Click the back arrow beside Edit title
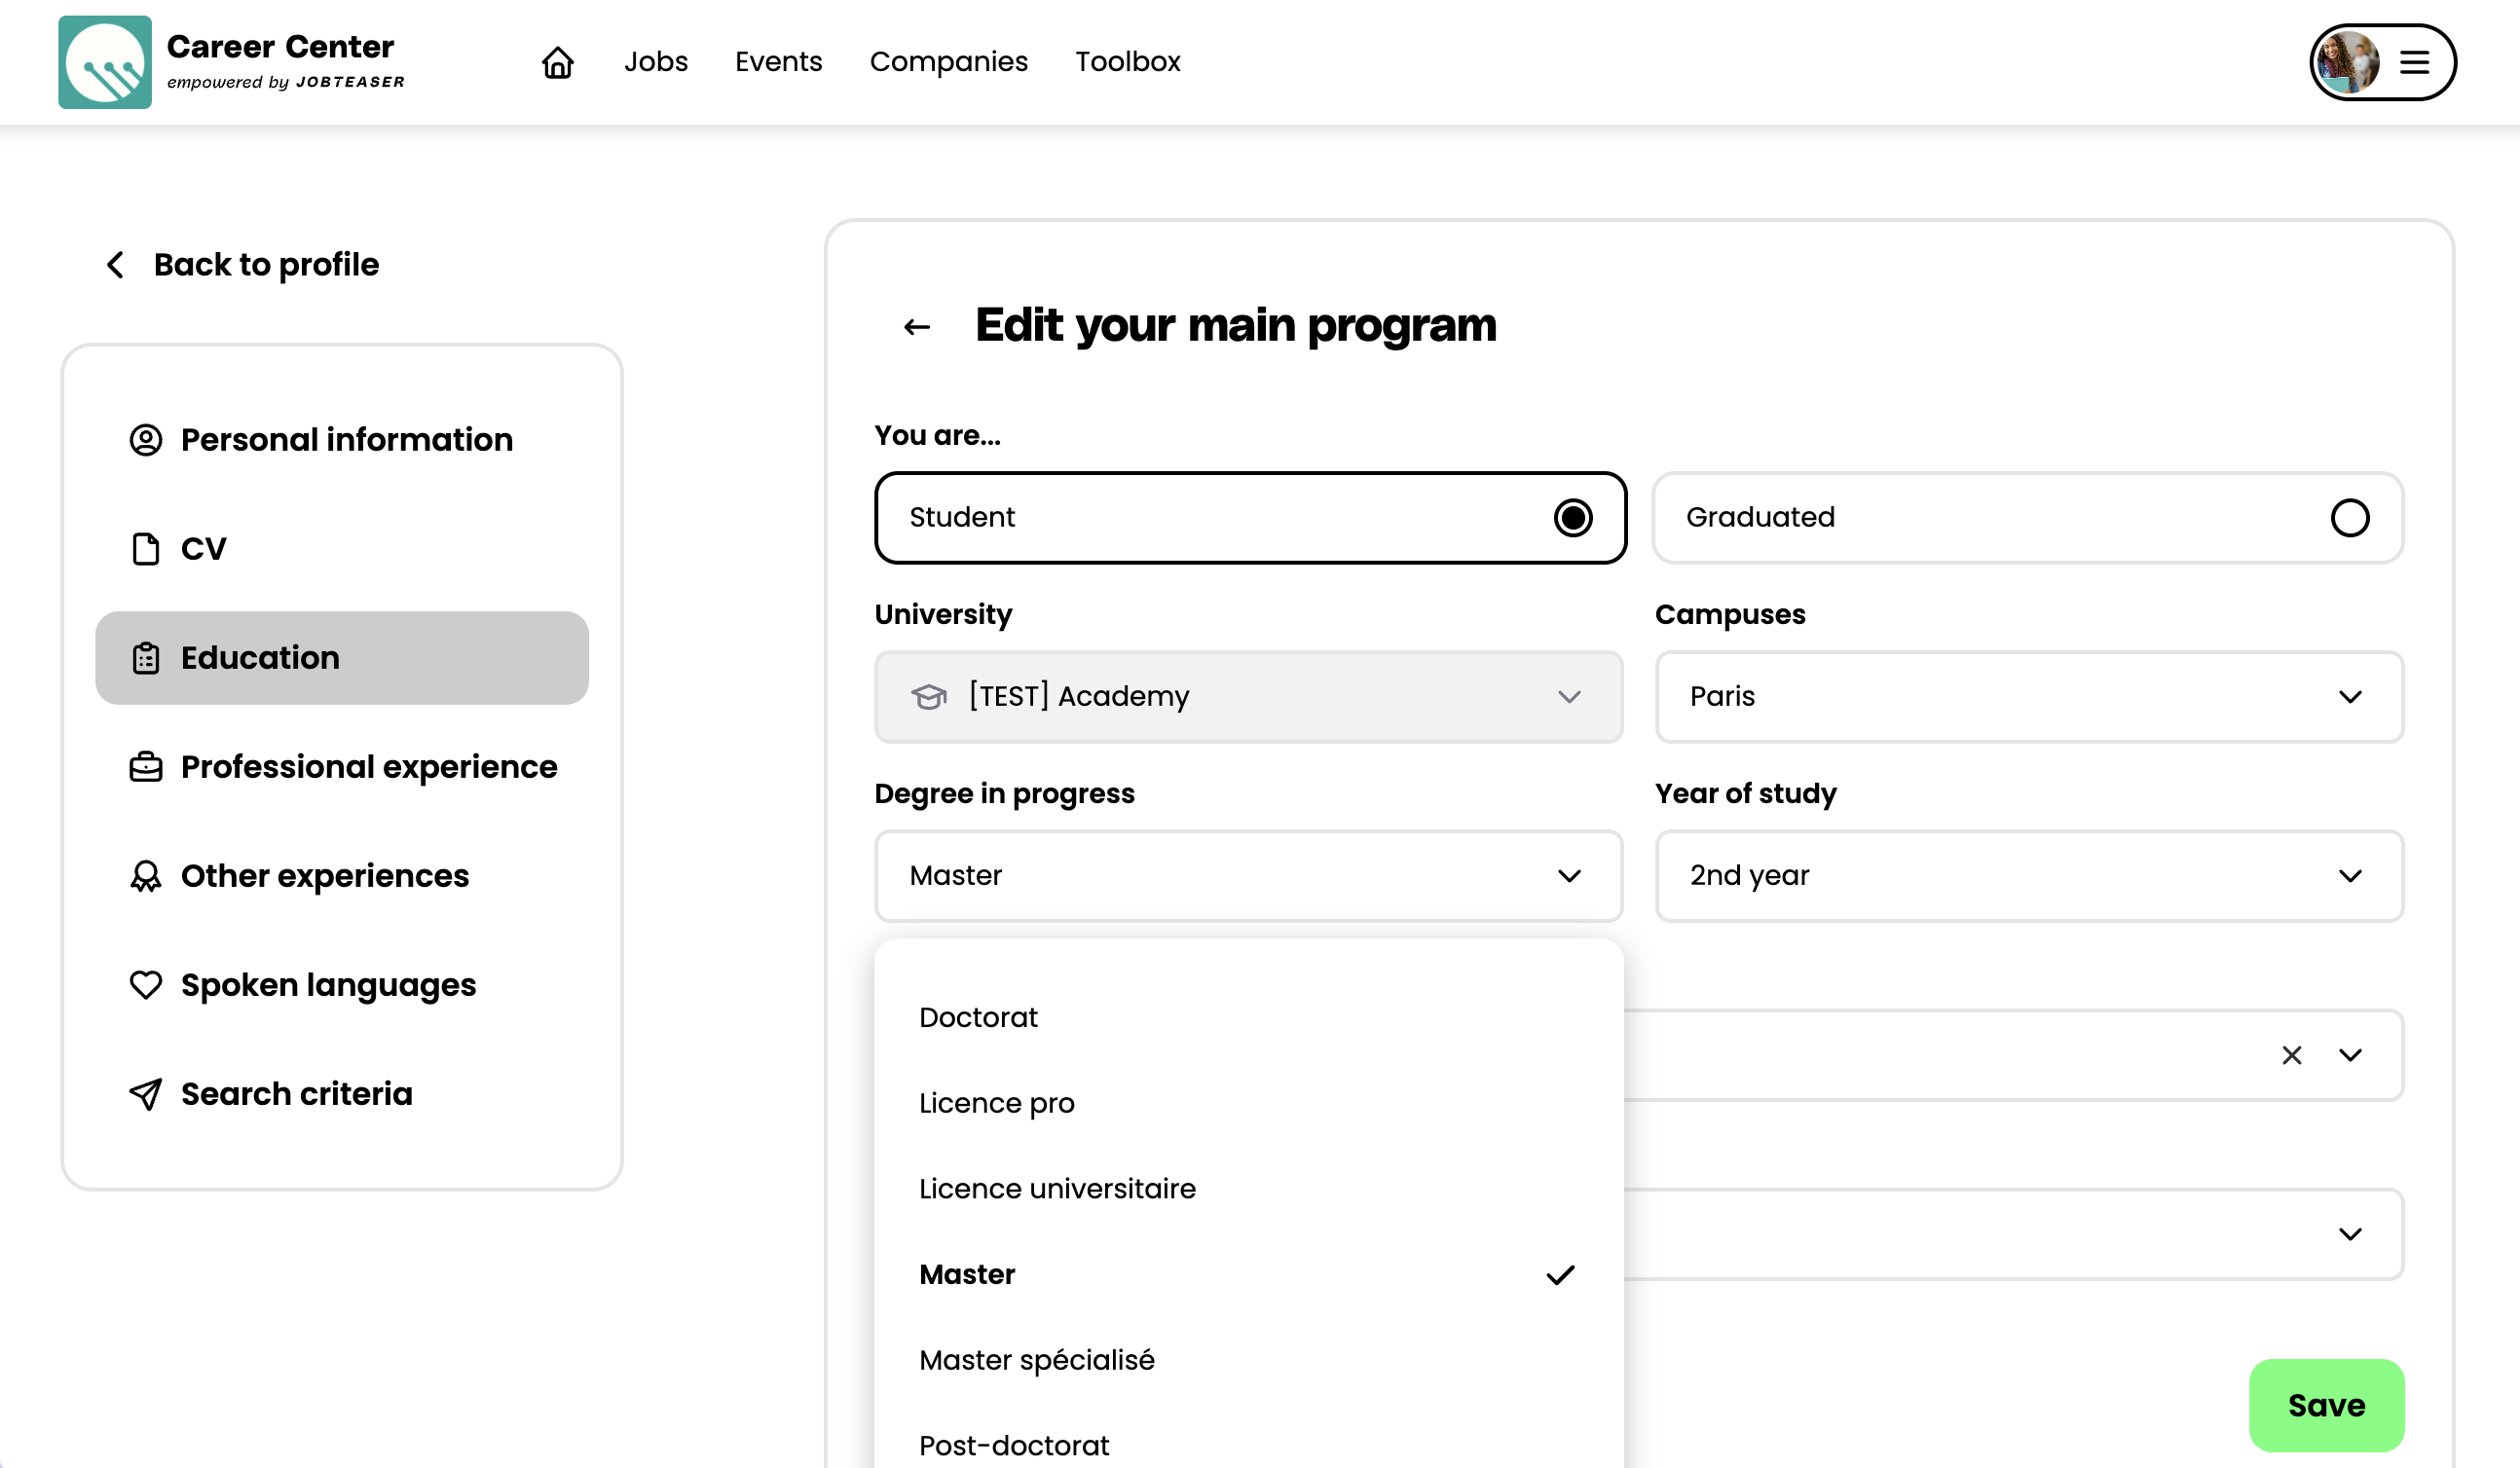2520x1468 pixels. [916, 327]
